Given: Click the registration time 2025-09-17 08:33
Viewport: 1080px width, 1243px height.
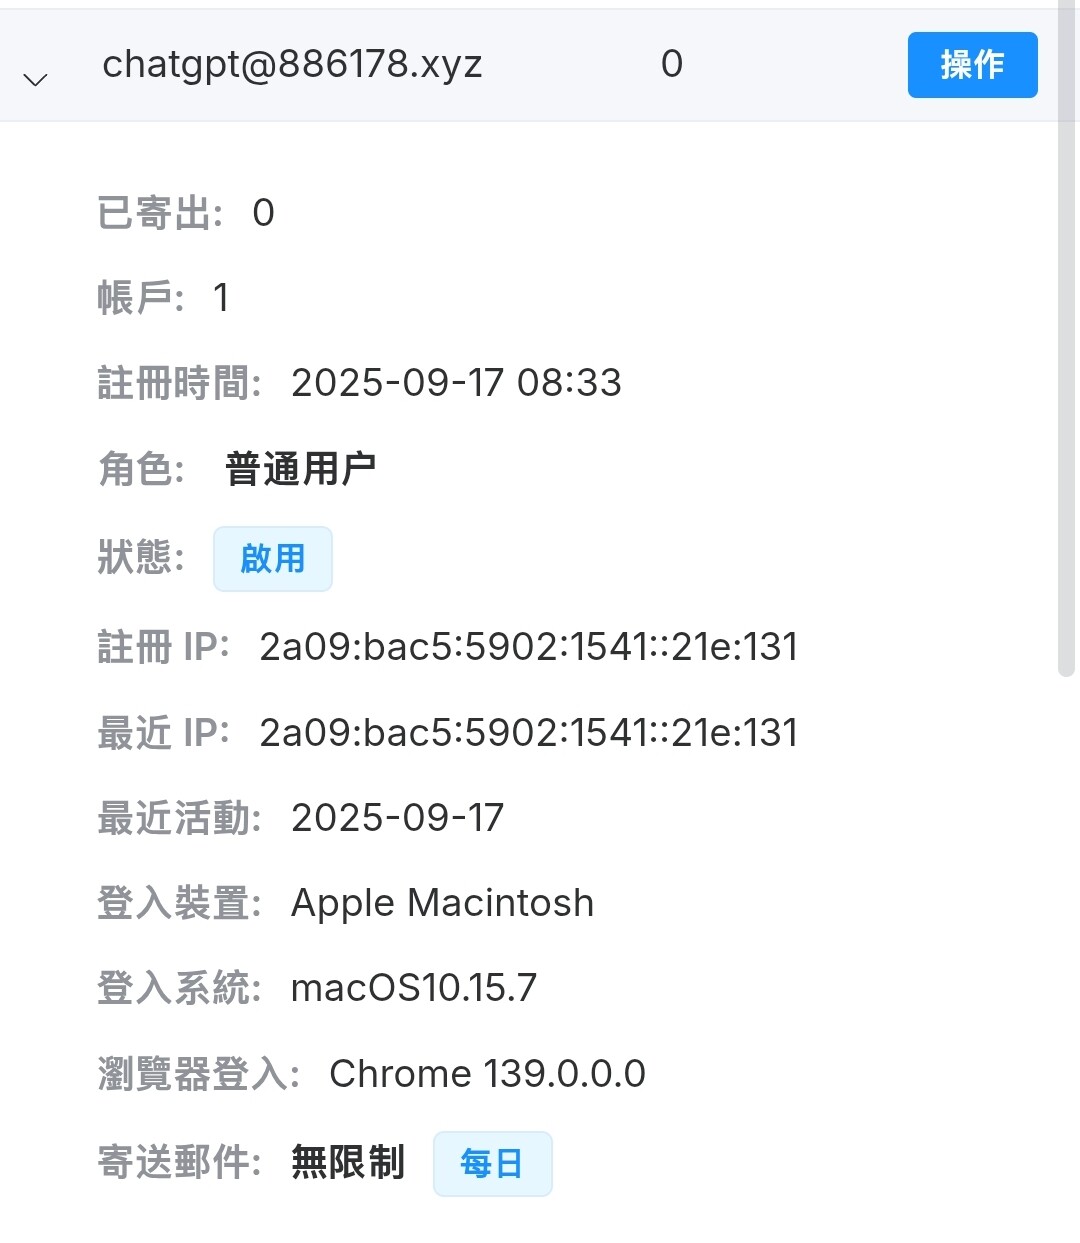Looking at the screenshot, I should point(456,383).
